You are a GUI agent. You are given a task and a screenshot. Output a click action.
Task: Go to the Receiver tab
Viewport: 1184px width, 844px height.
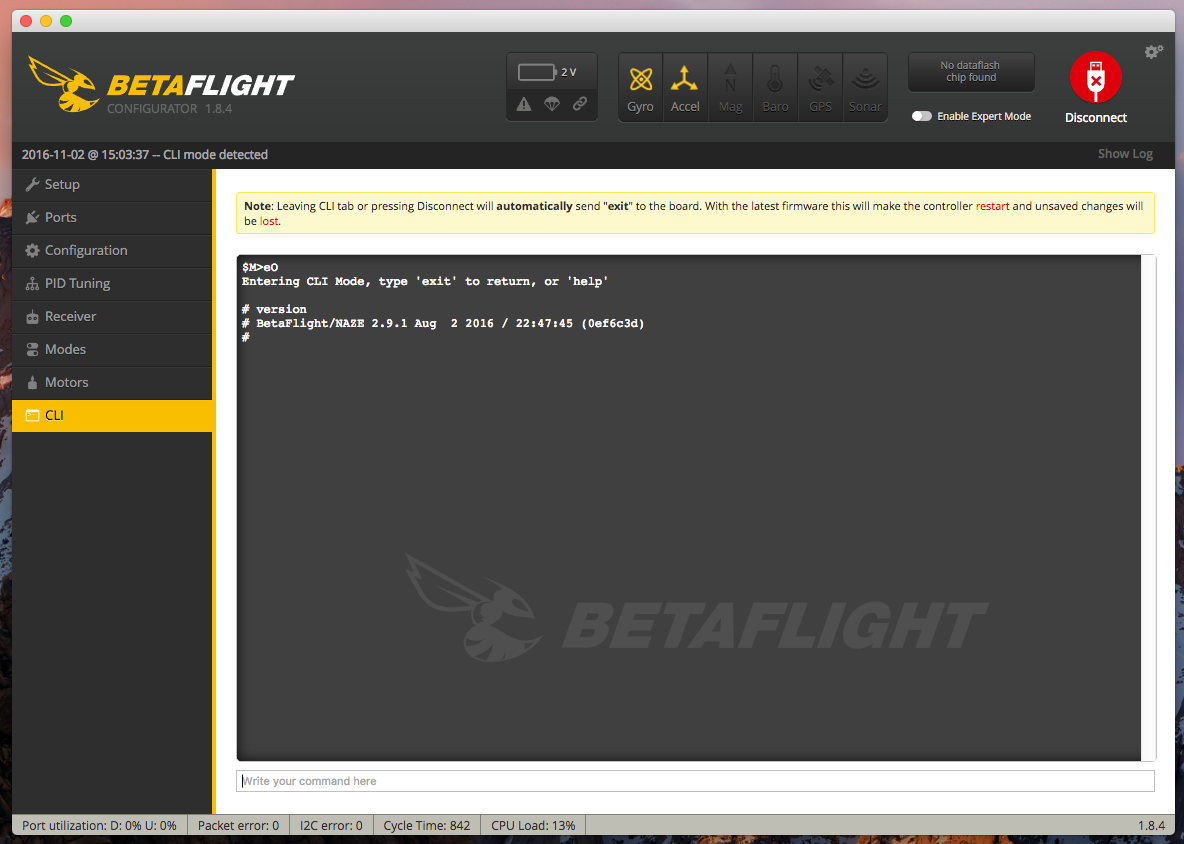pyautogui.click(x=112, y=316)
